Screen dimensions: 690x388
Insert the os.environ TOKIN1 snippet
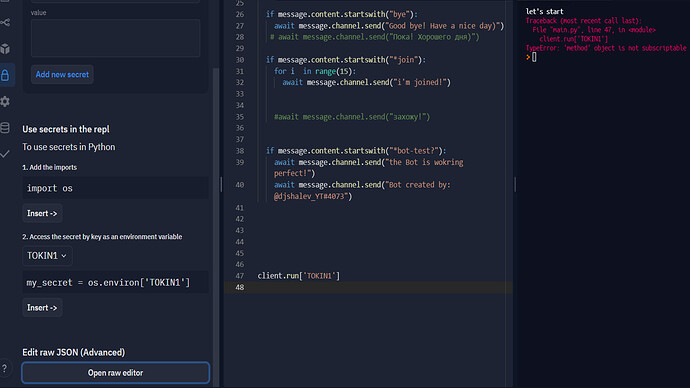pos(42,307)
